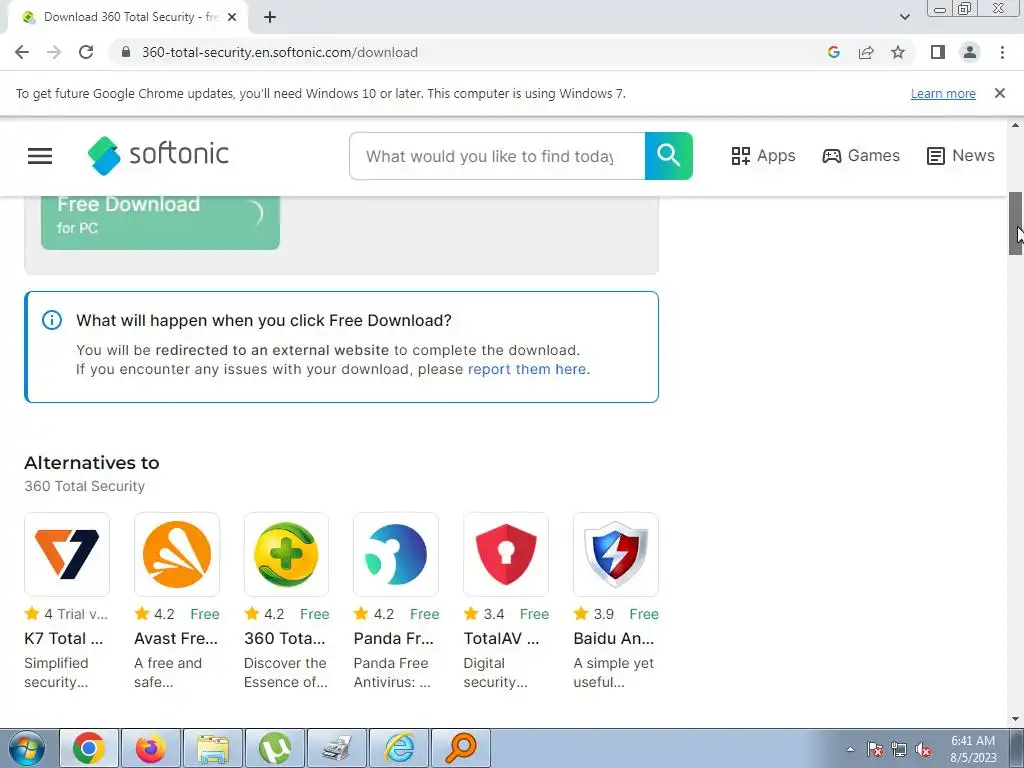Click the 'Avast Fre...' title

coord(176,638)
